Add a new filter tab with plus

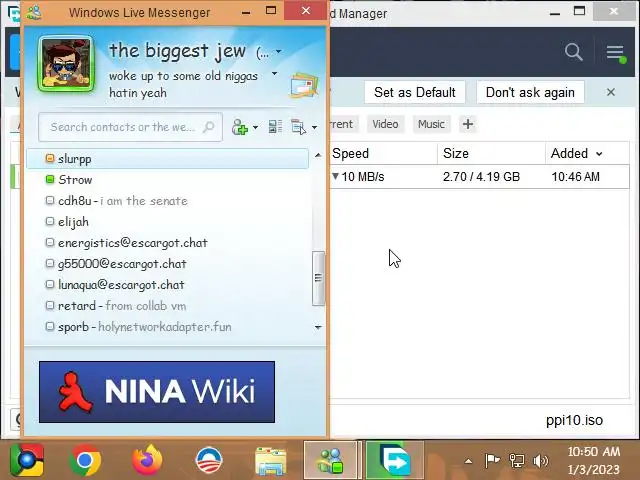pos(468,124)
